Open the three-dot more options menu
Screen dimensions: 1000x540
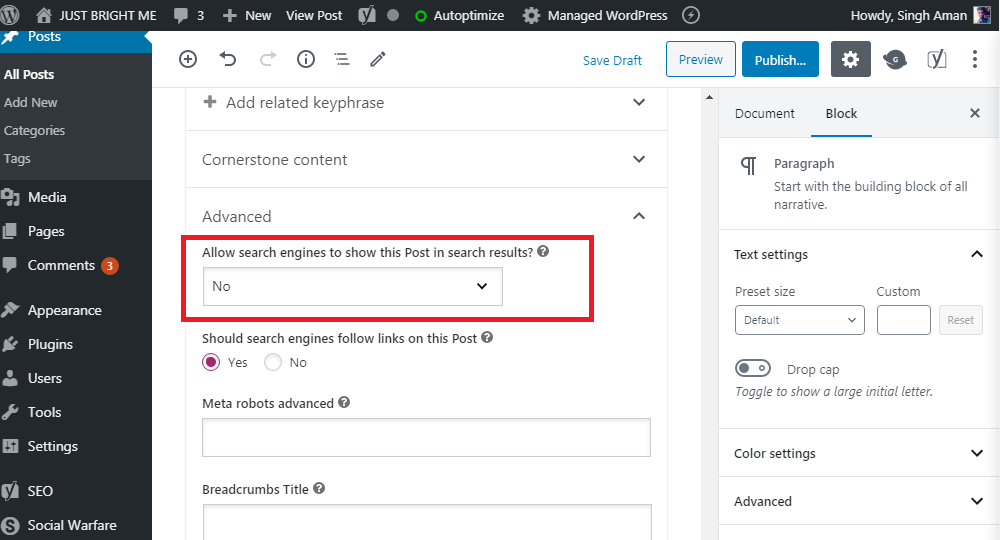[974, 59]
